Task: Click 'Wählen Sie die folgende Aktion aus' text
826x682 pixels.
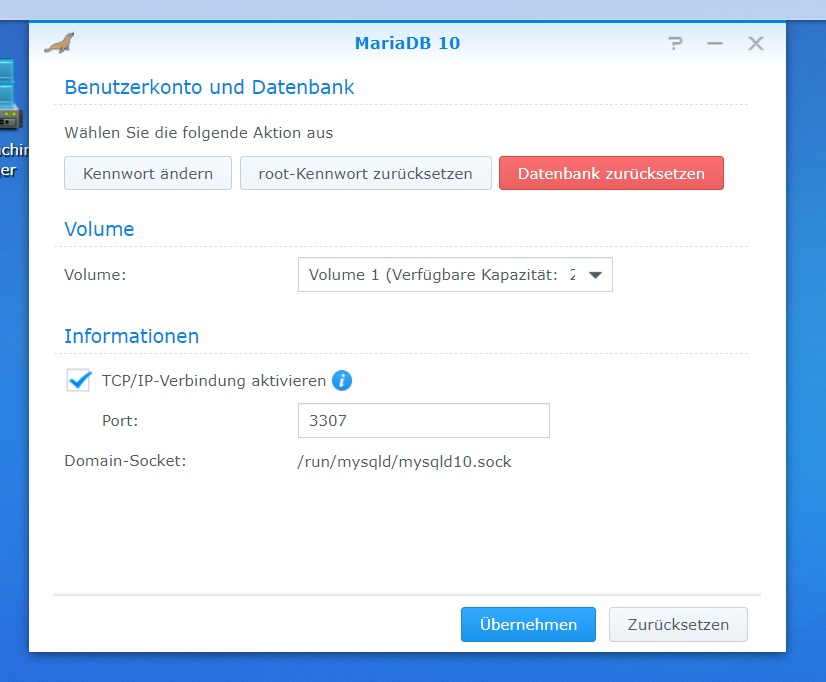Action: [x=199, y=133]
